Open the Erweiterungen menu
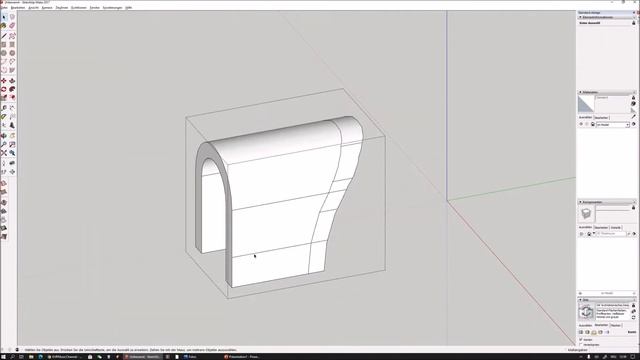The width and height of the screenshot is (640, 360). point(112,8)
